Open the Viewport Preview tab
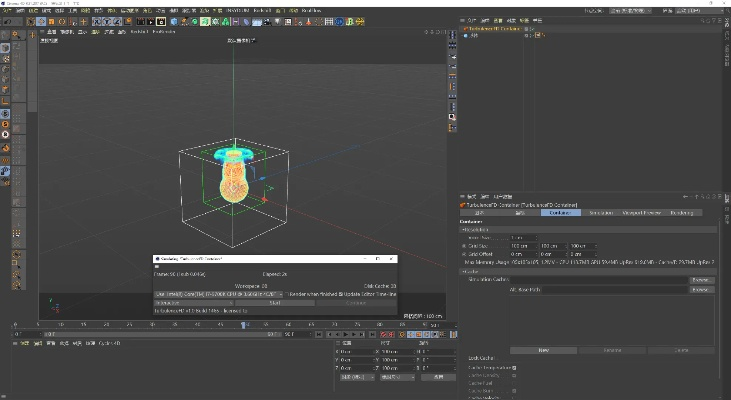 642,213
